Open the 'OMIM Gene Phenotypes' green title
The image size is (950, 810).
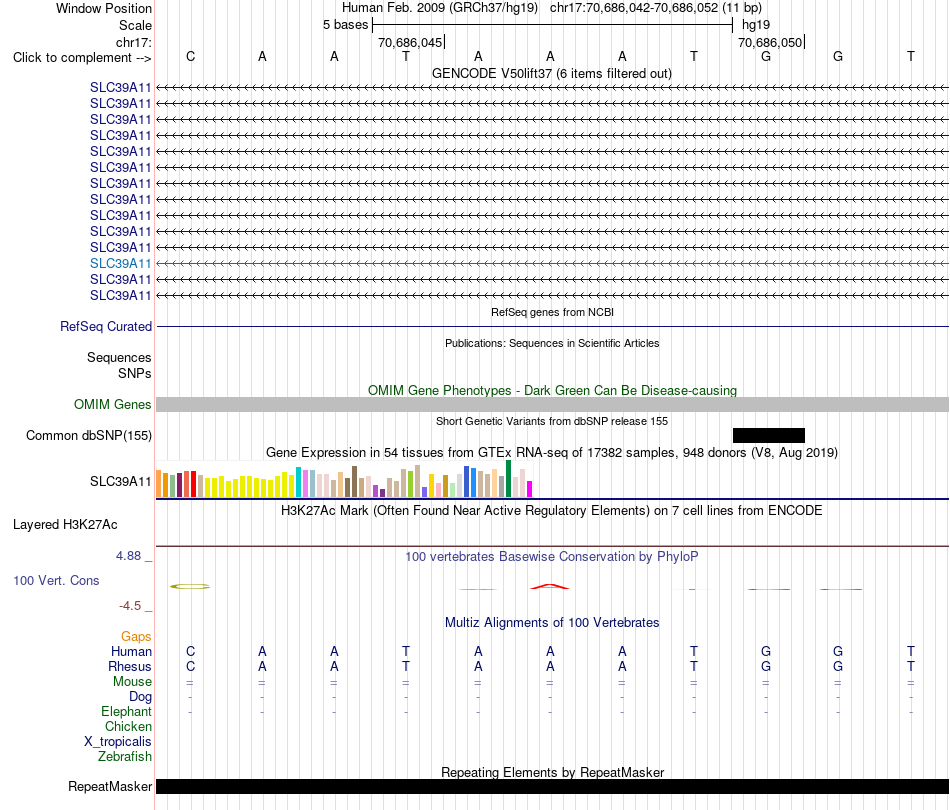[552, 391]
